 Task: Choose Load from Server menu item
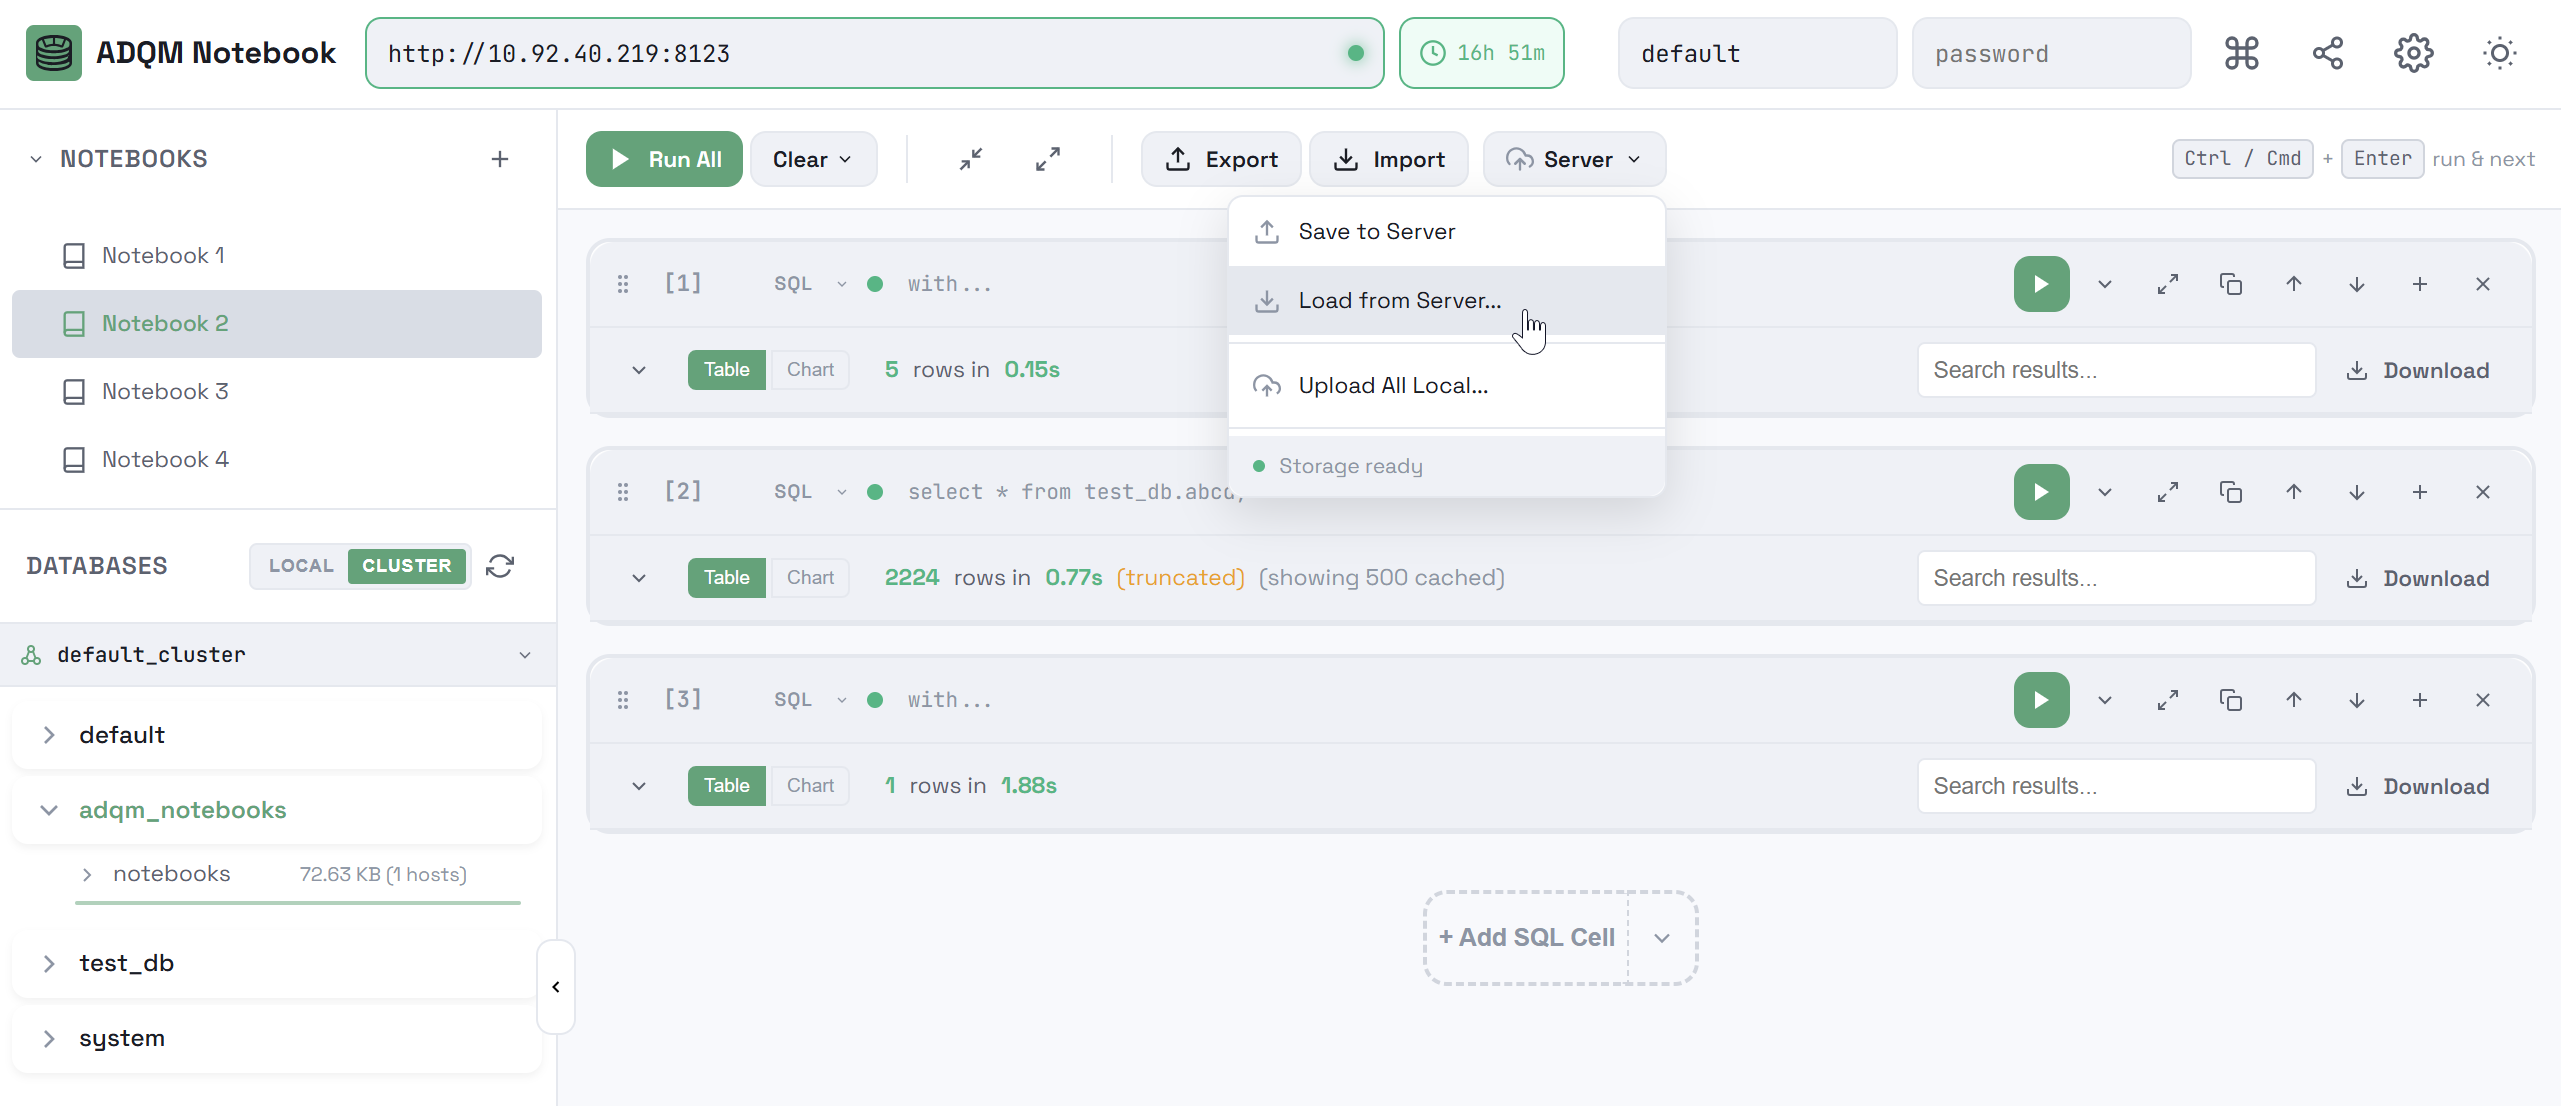(x=1398, y=301)
